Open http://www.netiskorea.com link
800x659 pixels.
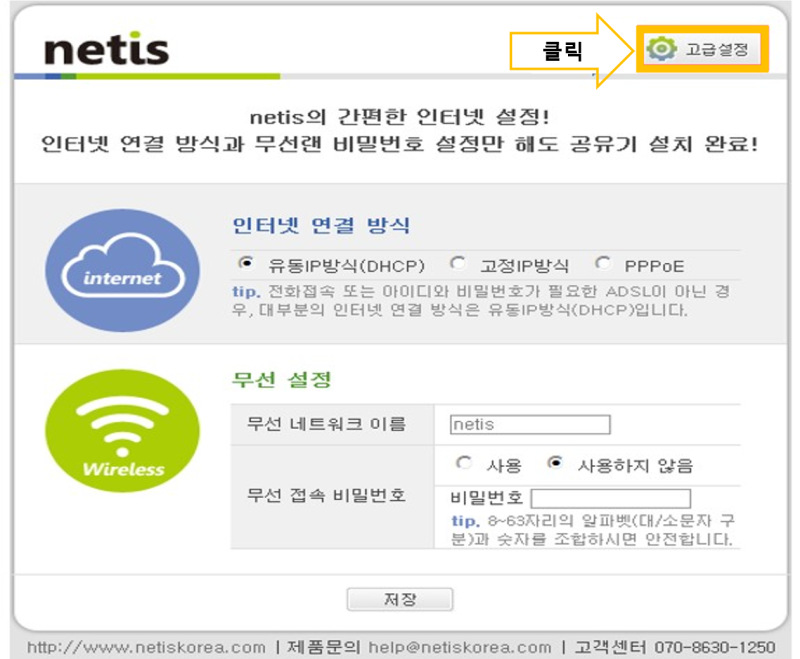pyautogui.click(x=146, y=647)
